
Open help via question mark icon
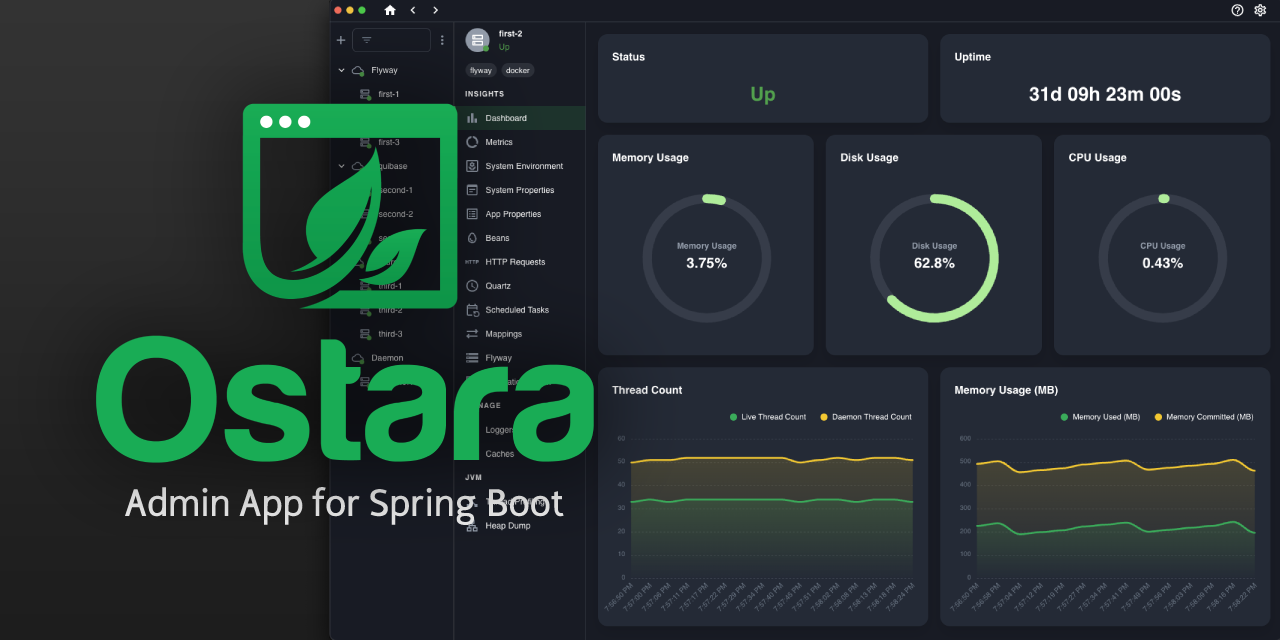point(1237,10)
